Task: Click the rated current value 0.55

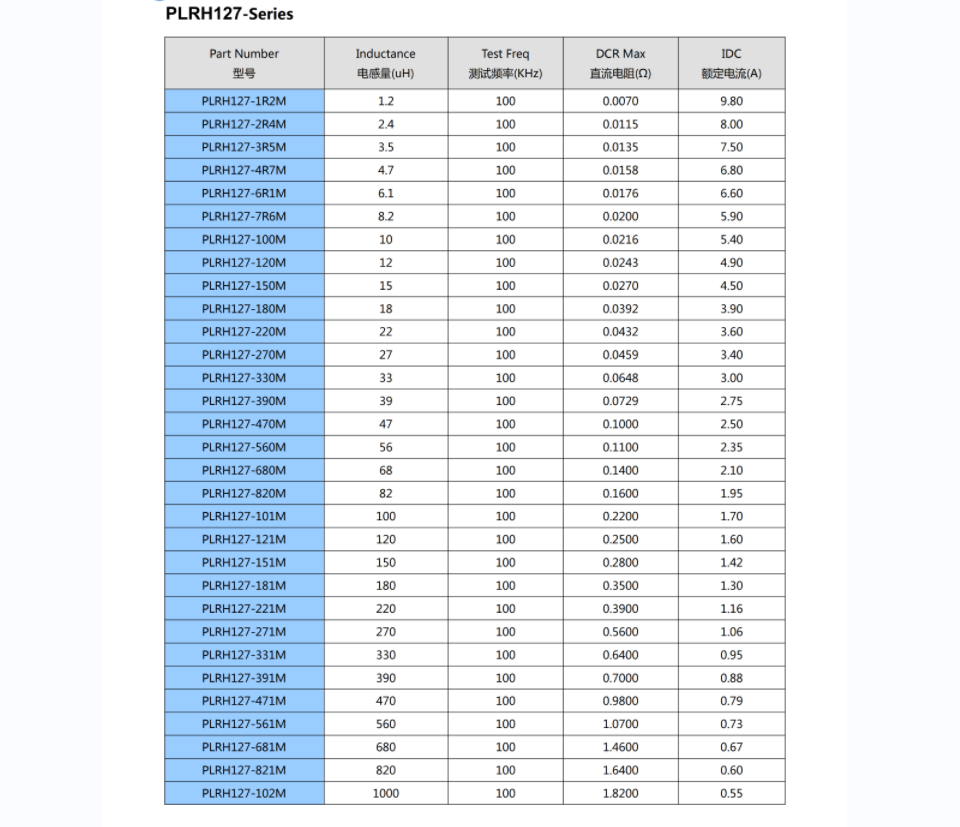Action: 731,794
